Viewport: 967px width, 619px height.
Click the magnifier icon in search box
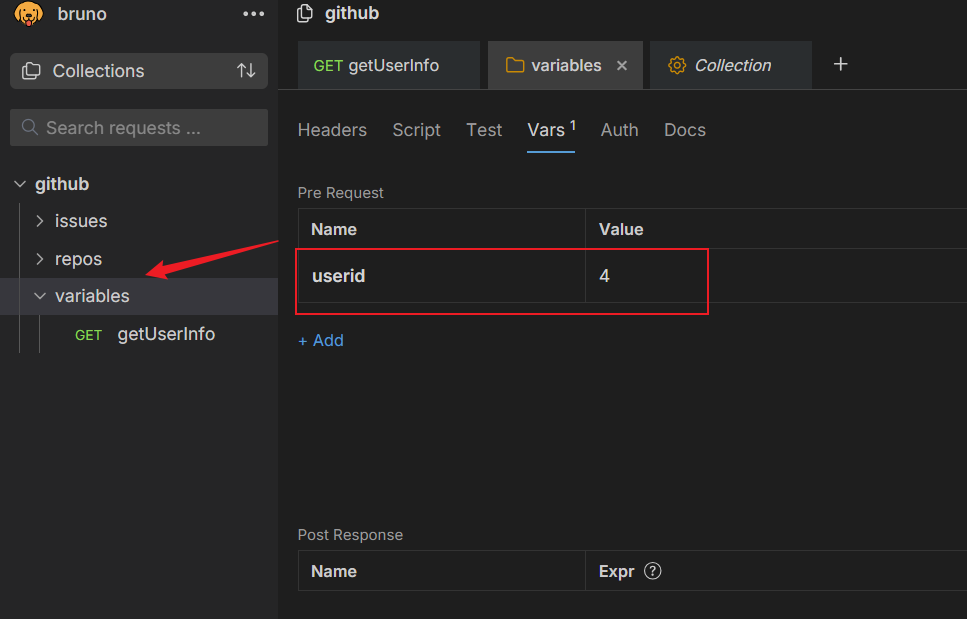[29, 128]
